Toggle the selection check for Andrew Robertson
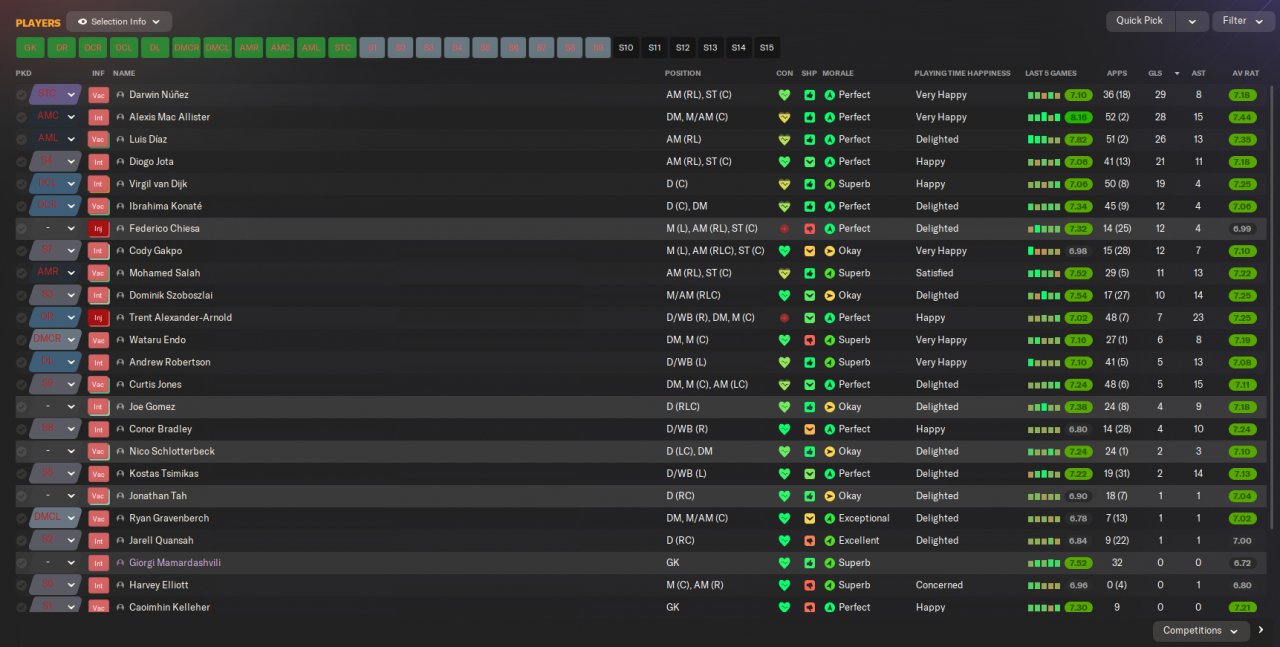The height and width of the screenshot is (647, 1280). tap(21, 362)
